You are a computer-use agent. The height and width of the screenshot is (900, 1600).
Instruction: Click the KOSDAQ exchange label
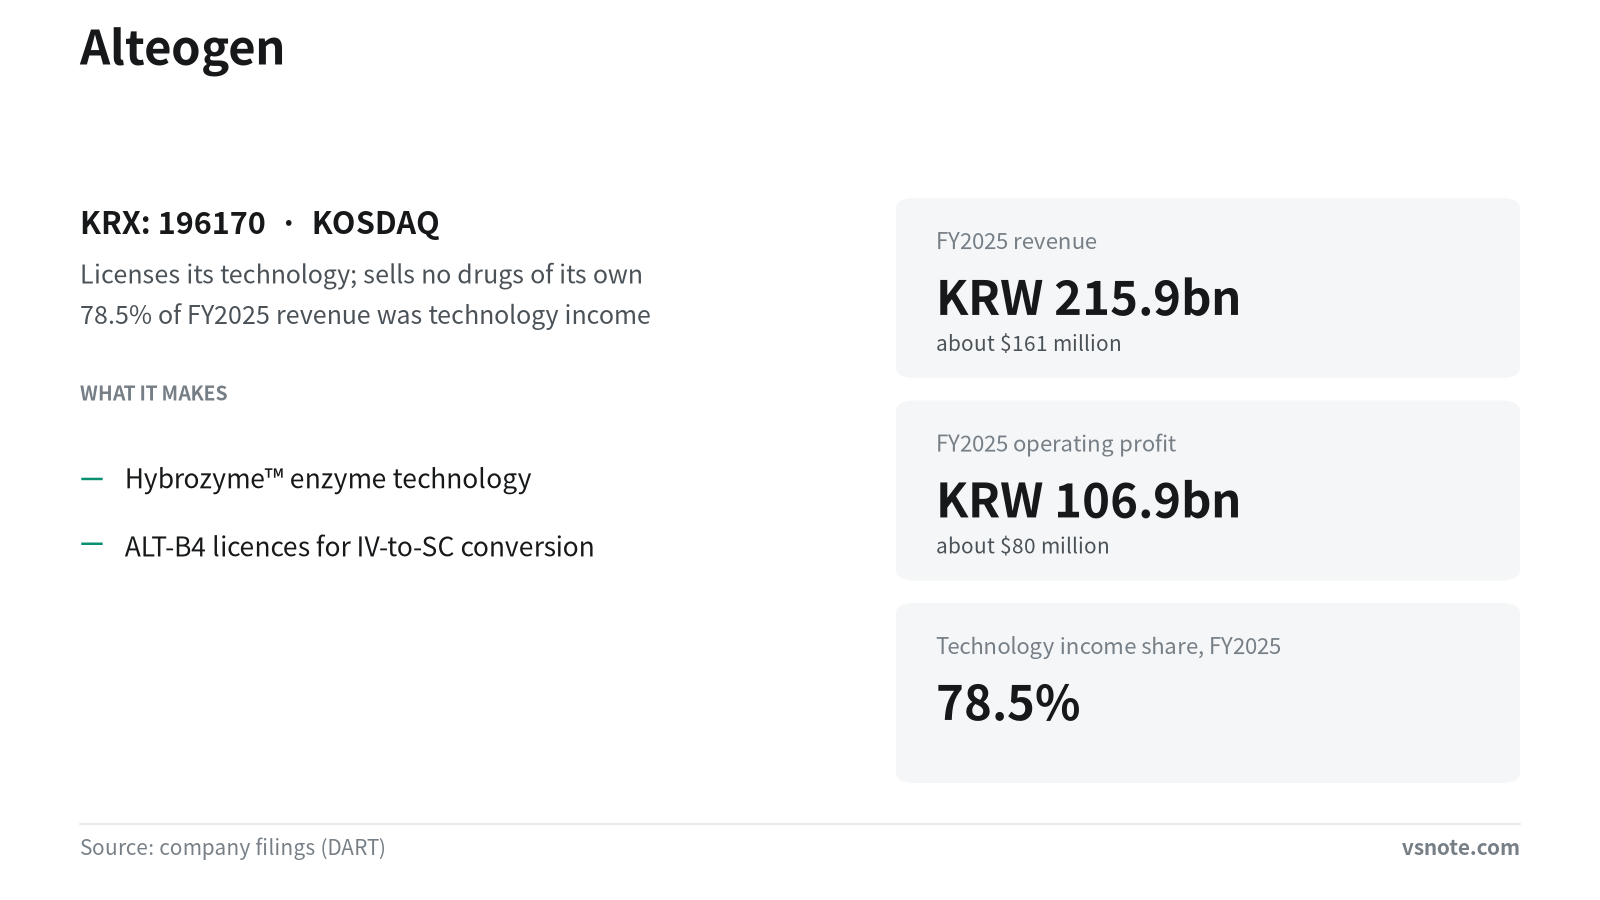pyautogui.click(x=375, y=222)
